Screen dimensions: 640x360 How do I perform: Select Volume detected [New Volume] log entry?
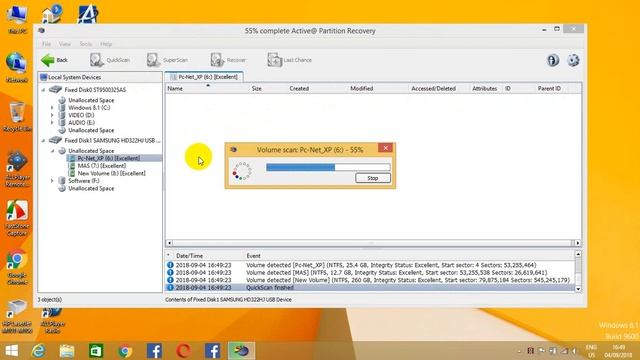coord(370,280)
